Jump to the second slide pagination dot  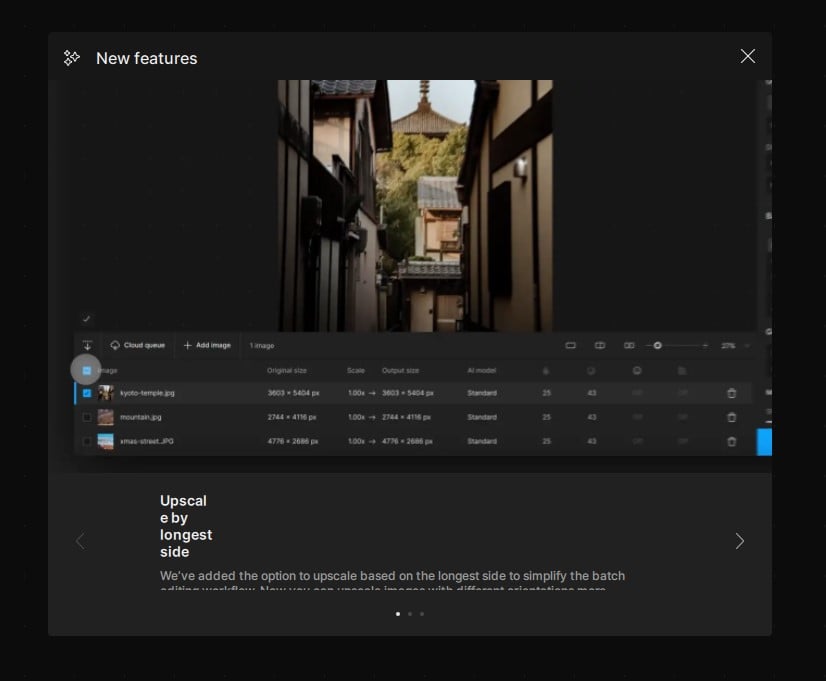(x=410, y=614)
